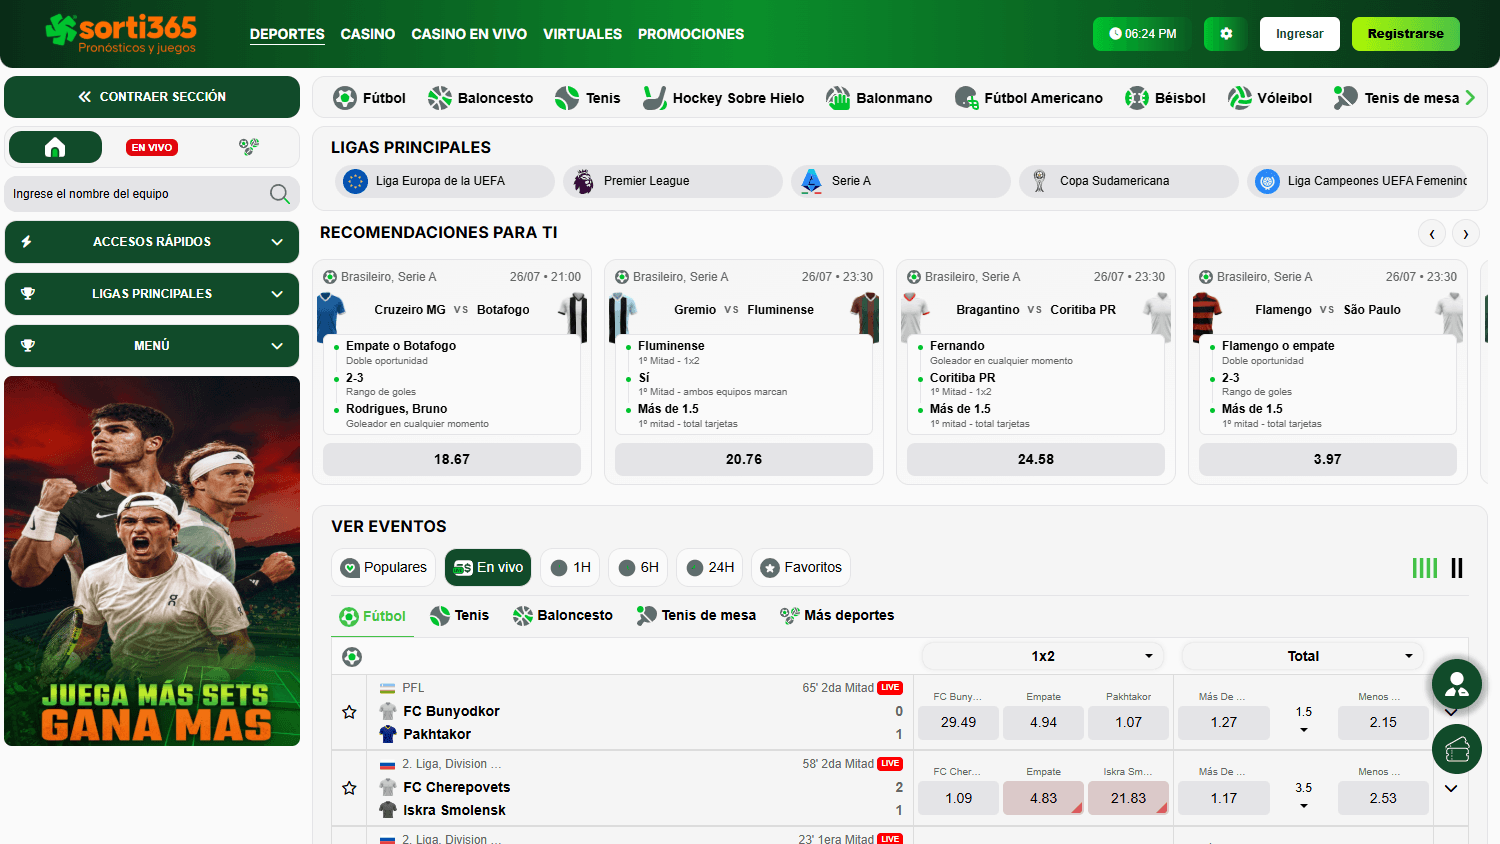
Task: Switch to the four-column view icon
Action: 1425,568
